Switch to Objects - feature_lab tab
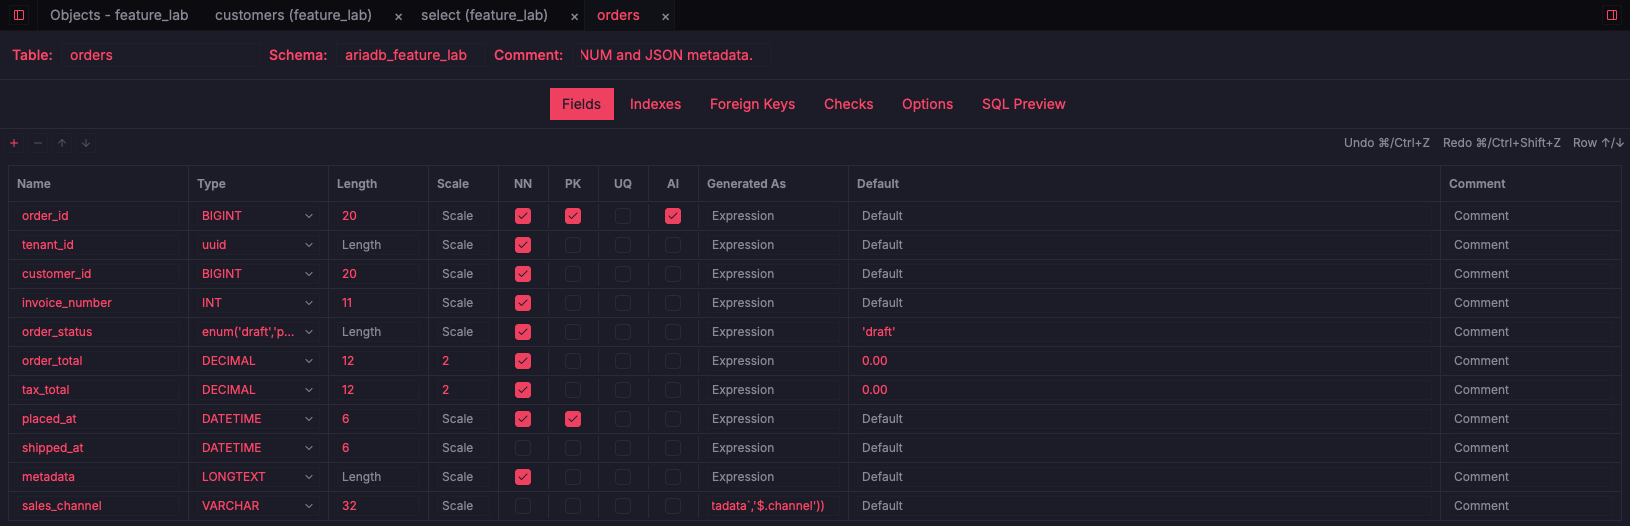Viewport: 1630px width, 526px height. 119,15
